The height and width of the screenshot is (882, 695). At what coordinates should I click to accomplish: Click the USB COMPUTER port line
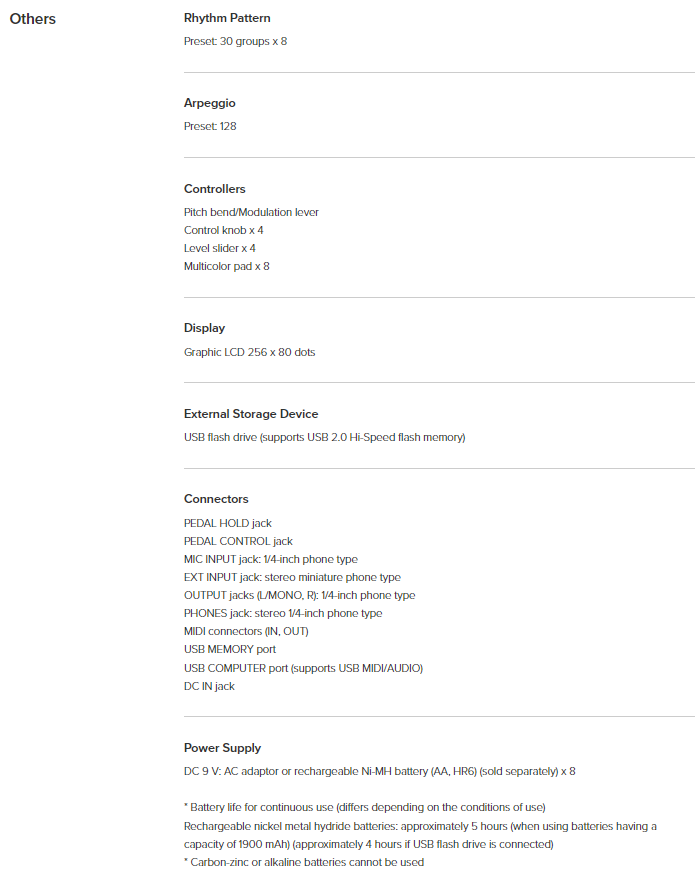pos(304,668)
